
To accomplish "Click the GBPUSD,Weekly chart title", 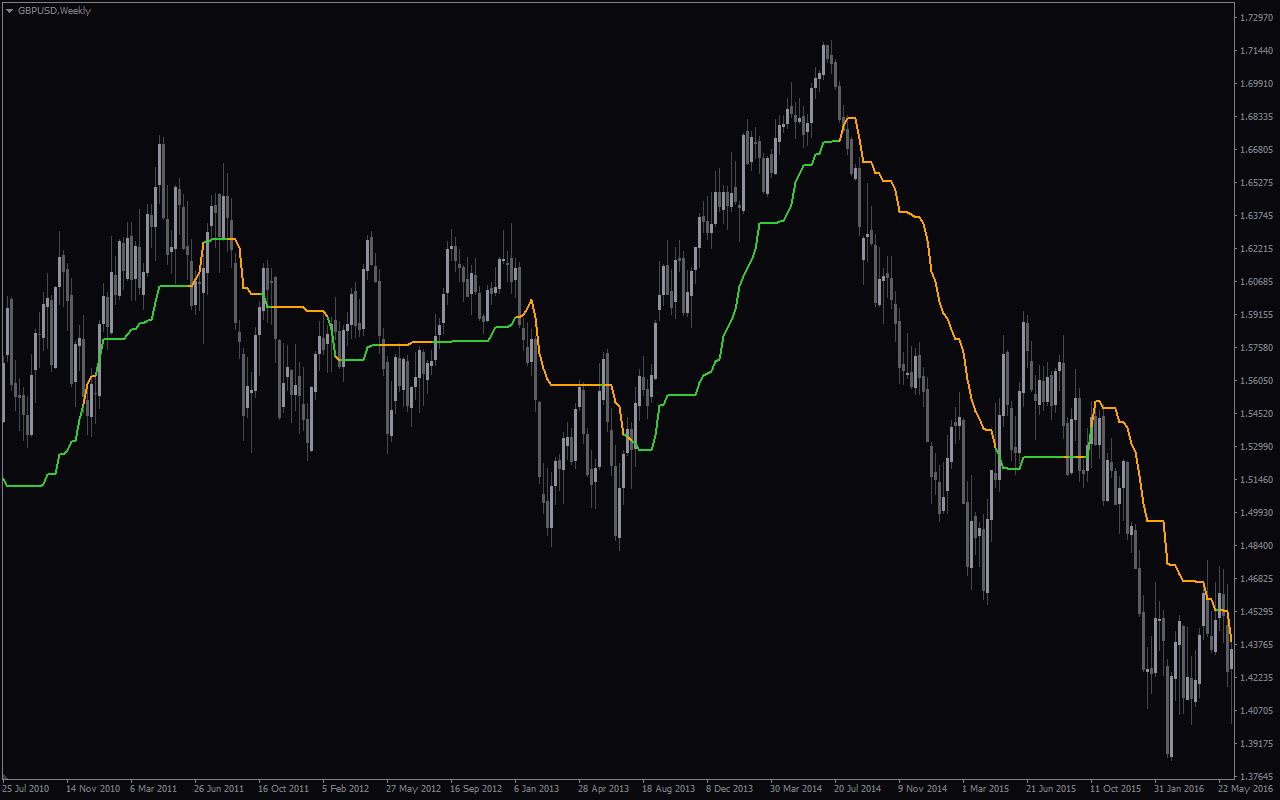I will [x=54, y=11].
